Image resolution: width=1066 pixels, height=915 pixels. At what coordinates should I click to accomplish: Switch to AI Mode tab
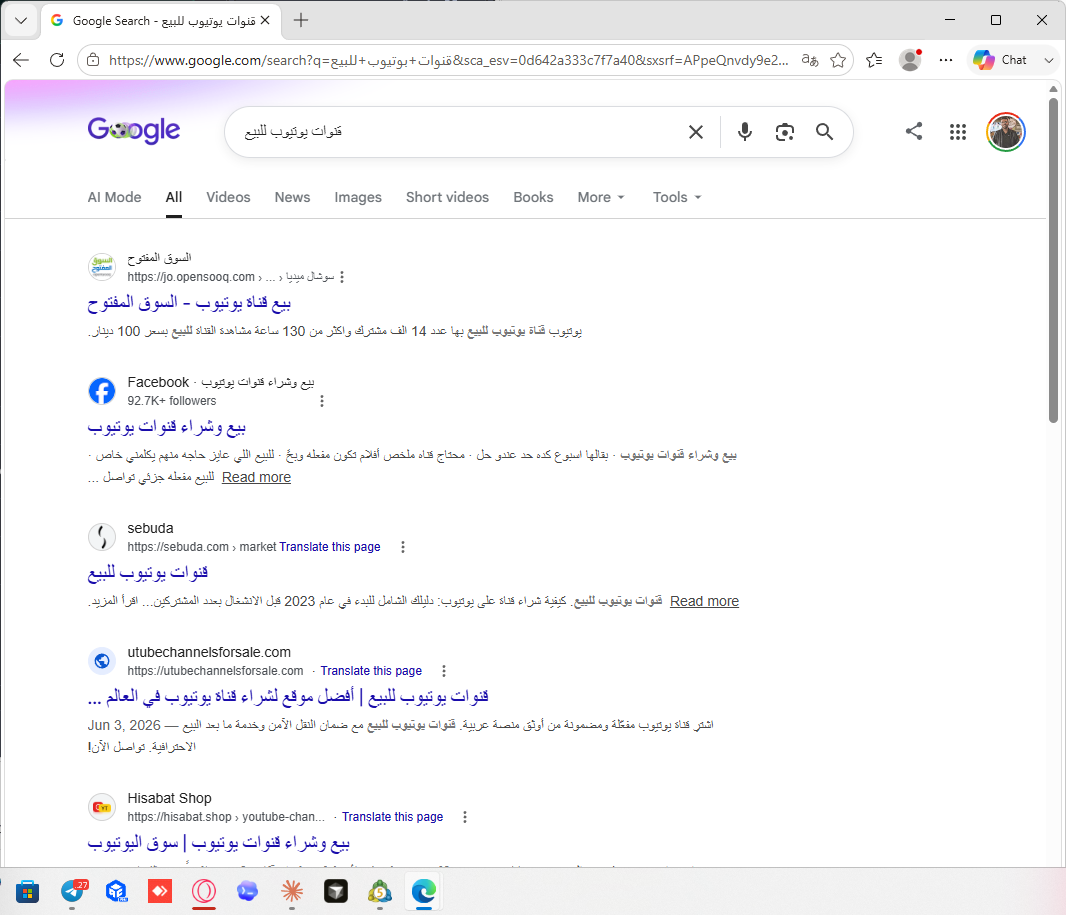click(x=114, y=197)
